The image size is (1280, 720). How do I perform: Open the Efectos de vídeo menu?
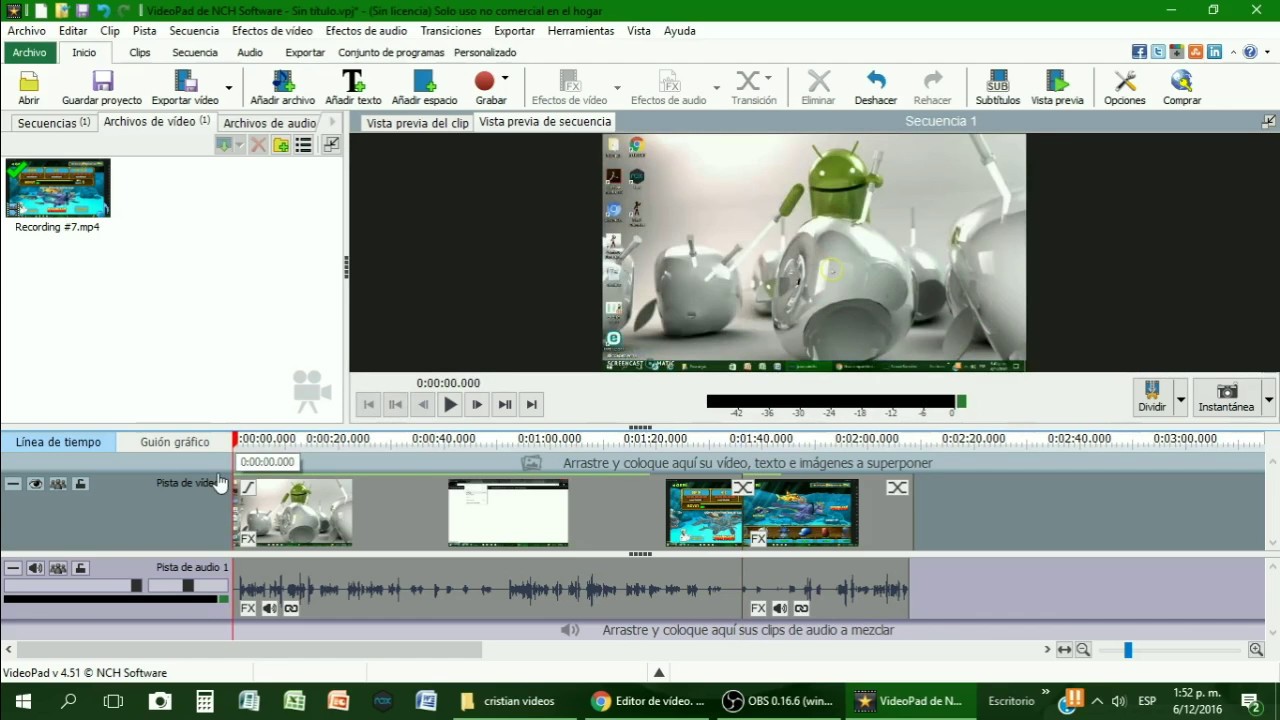pyautogui.click(x=272, y=31)
